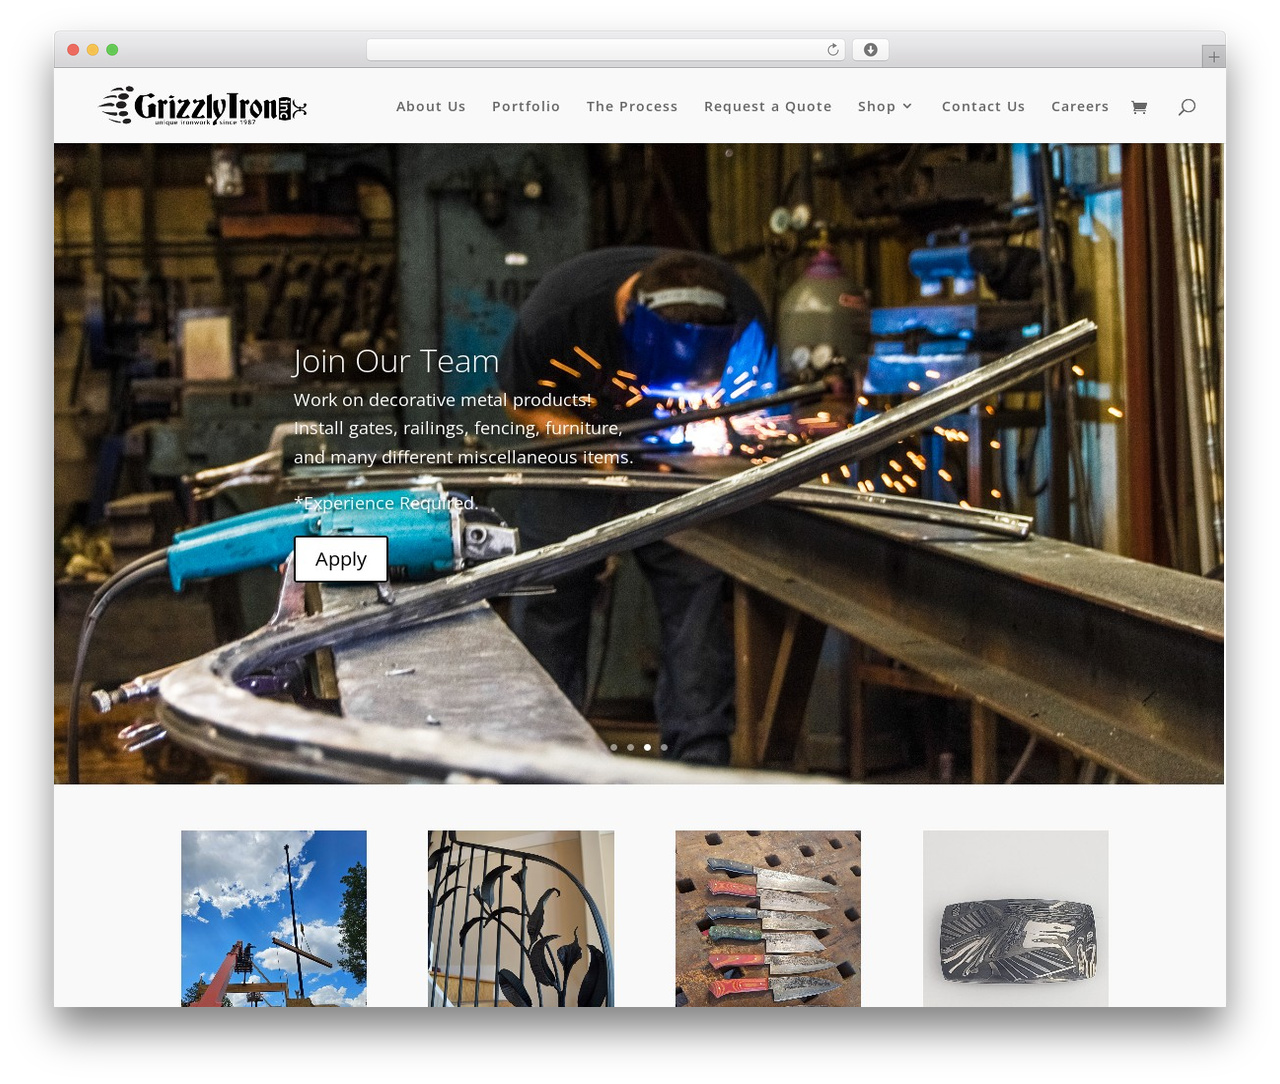
Task: Open the Careers page link
Action: pos(1080,106)
